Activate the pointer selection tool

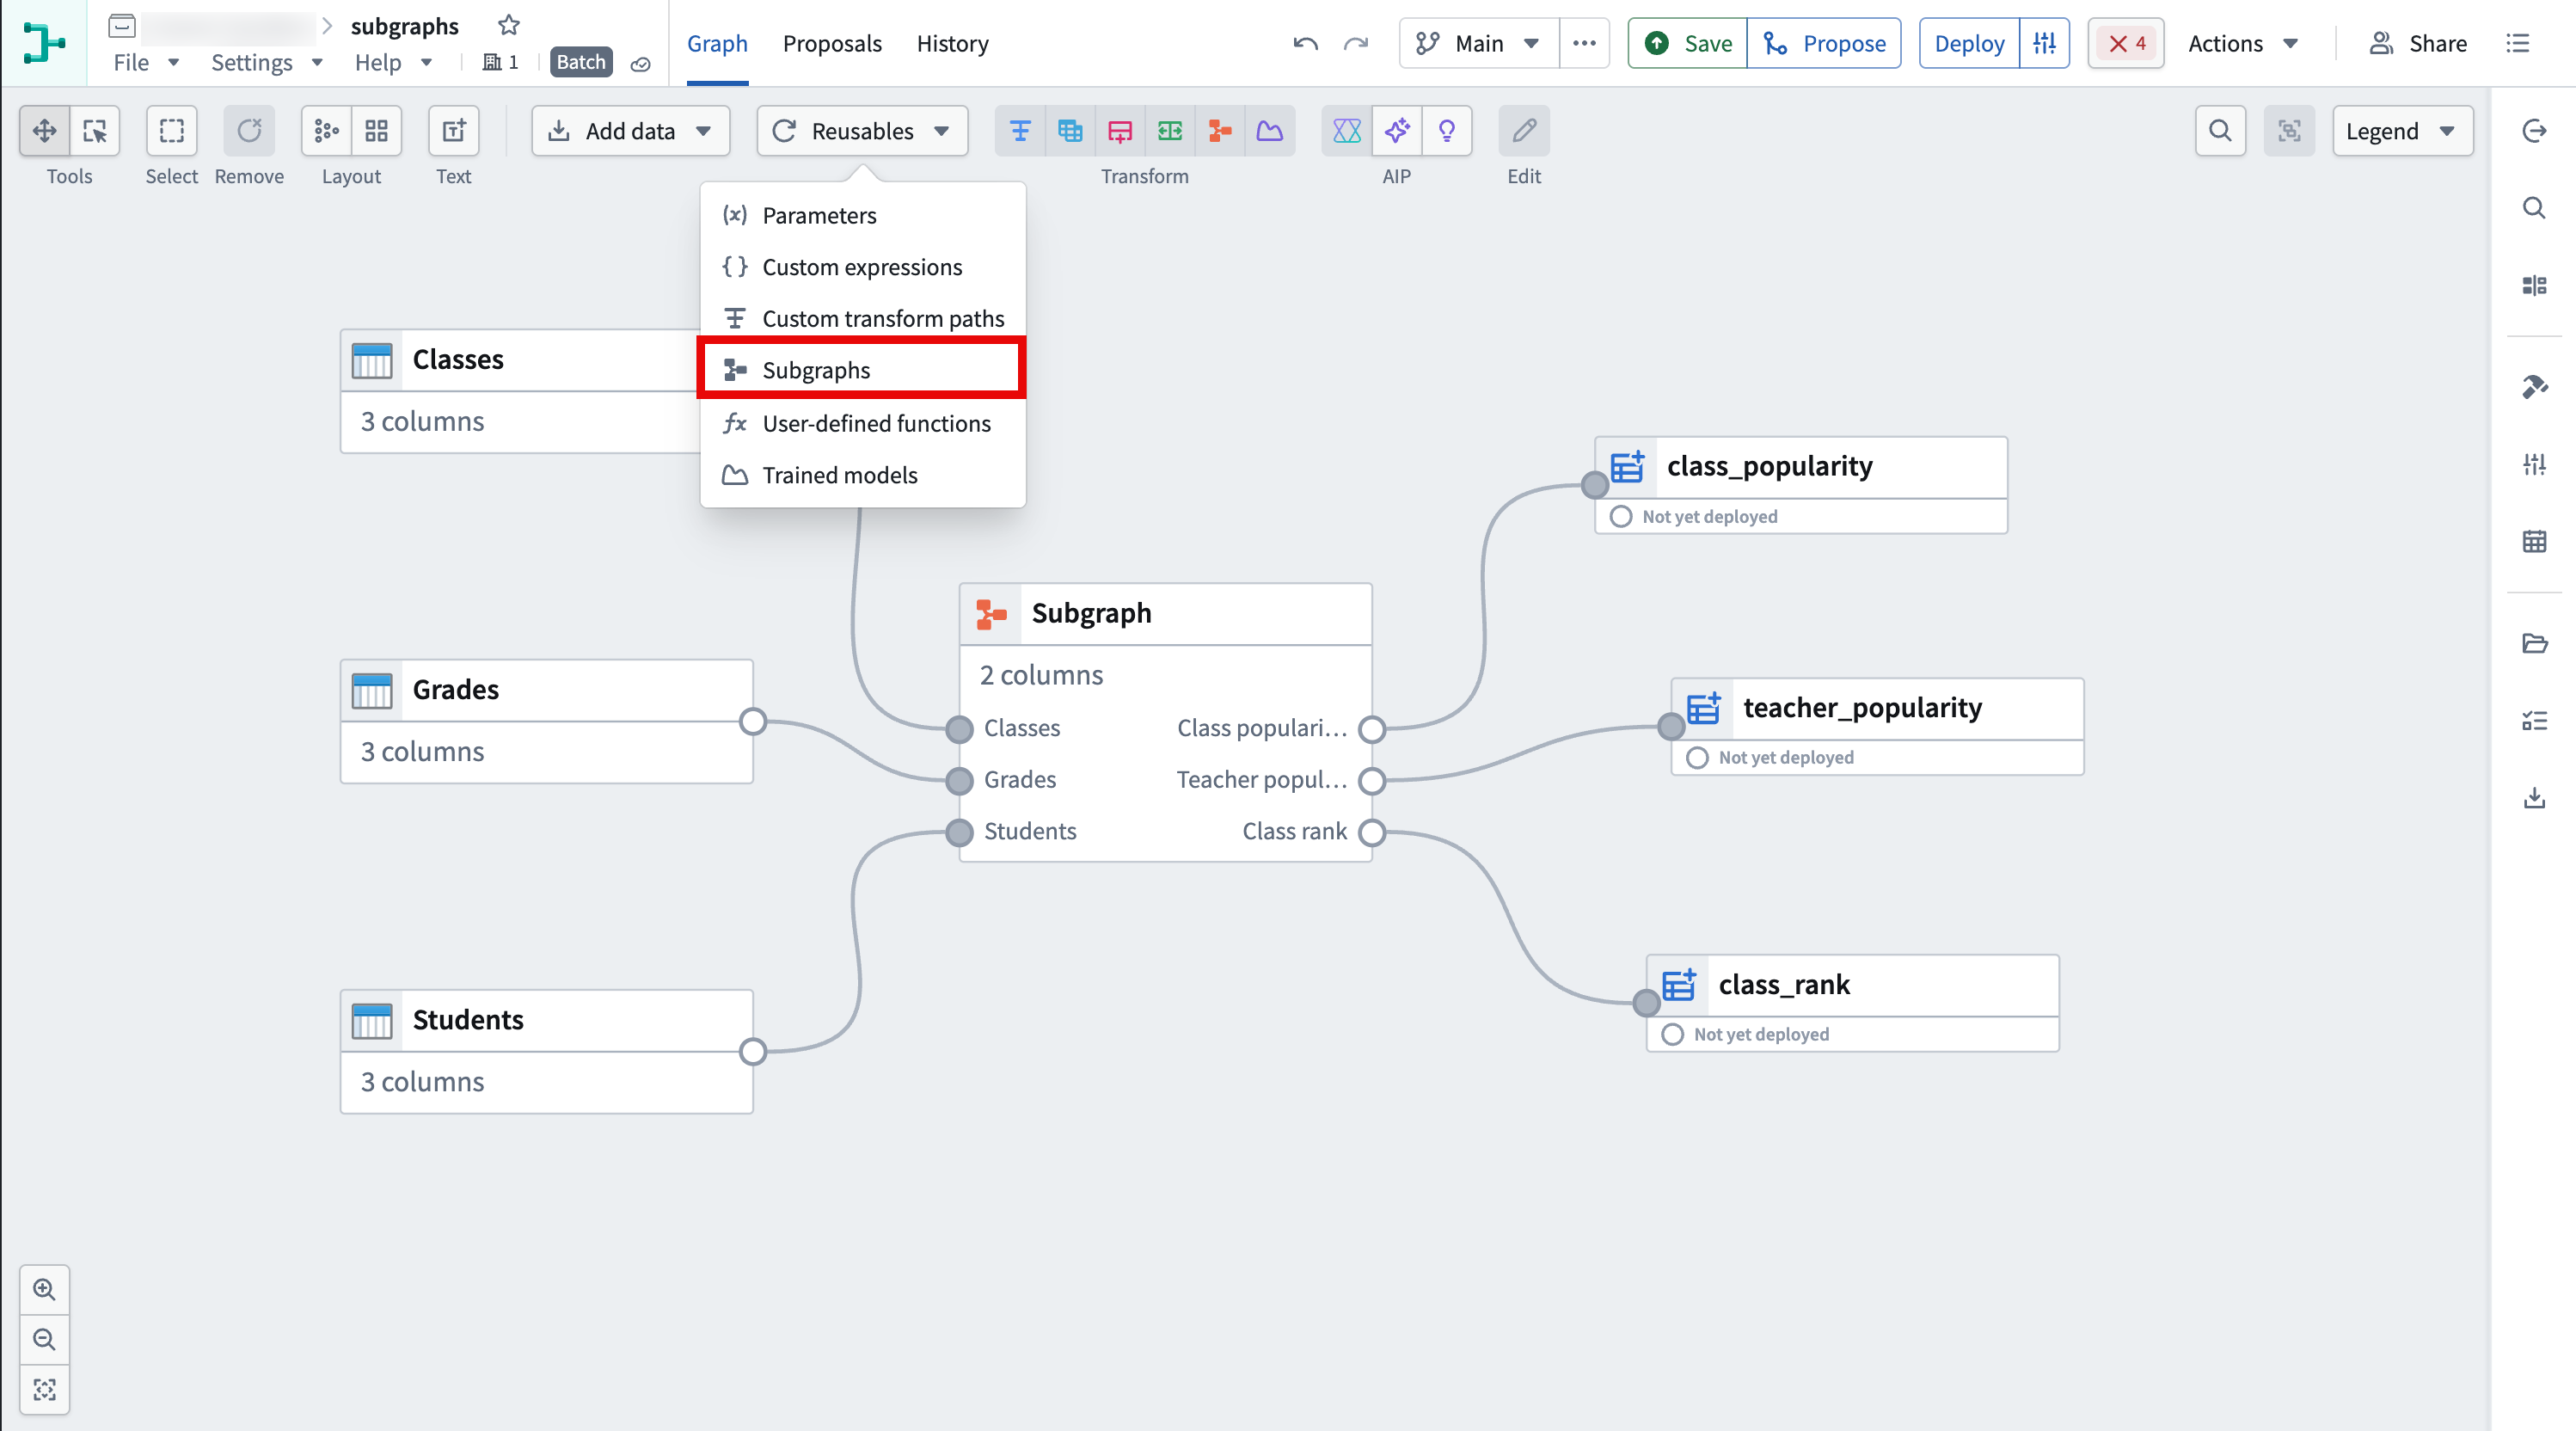point(95,131)
